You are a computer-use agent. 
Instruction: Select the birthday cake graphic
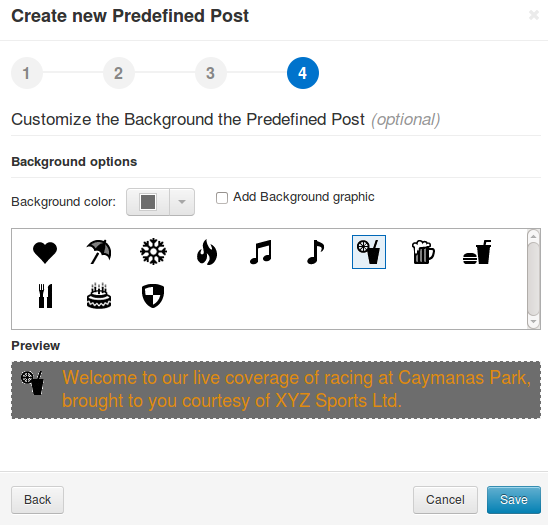(99, 296)
